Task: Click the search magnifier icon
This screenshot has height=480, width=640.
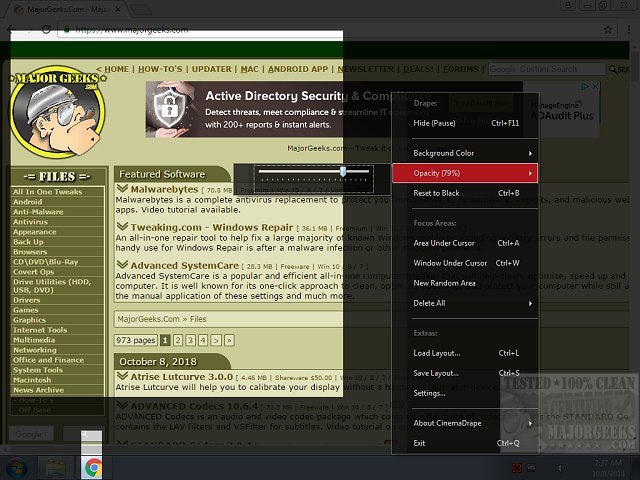Action: (x=613, y=69)
